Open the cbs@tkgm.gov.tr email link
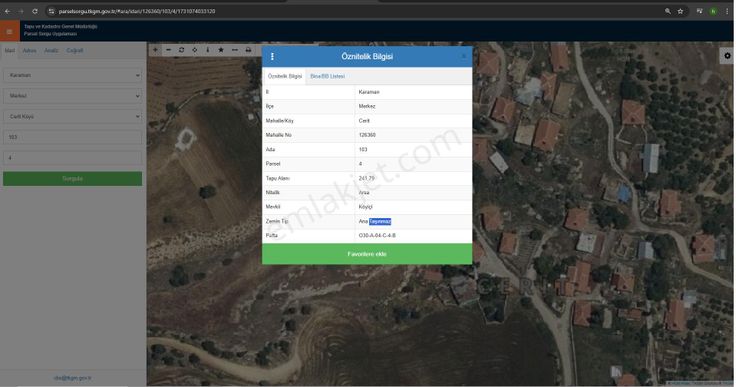The width and height of the screenshot is (736, 387). click(72, 378)
